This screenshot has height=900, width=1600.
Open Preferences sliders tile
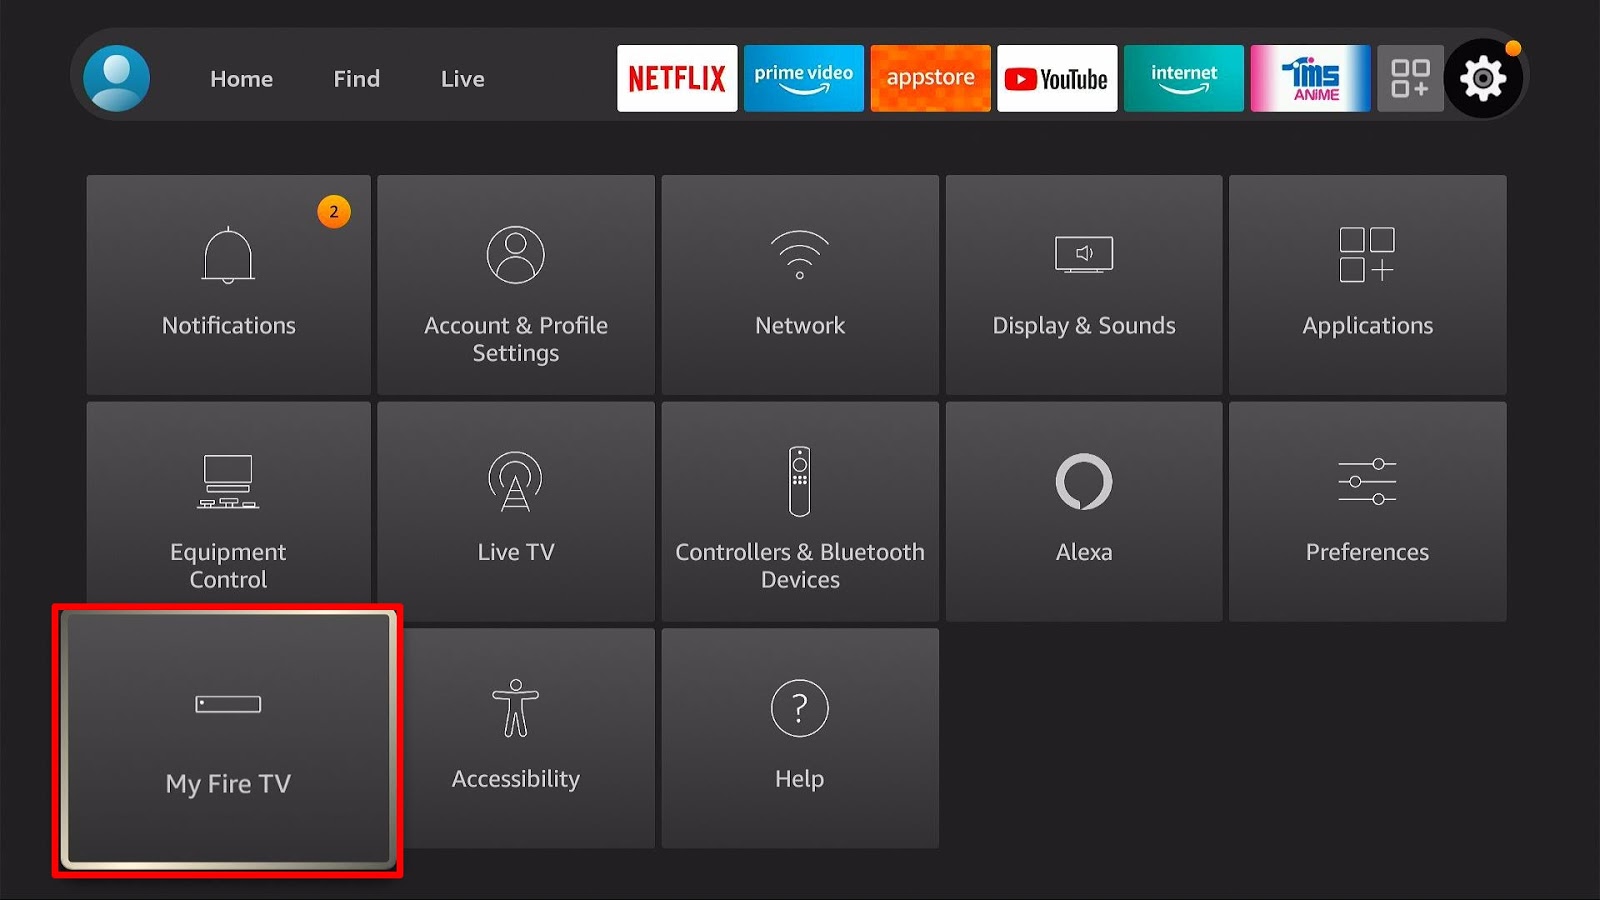[1367, 512]
